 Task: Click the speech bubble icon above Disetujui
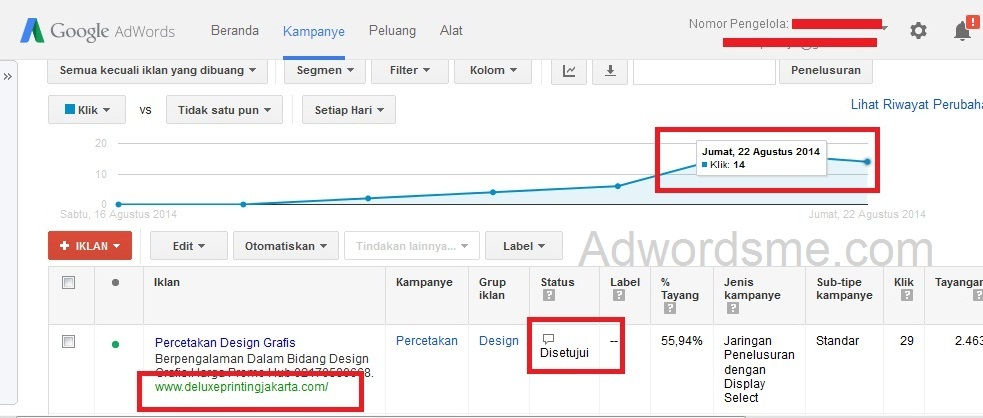pyautogui.click(x=548, y=339)
